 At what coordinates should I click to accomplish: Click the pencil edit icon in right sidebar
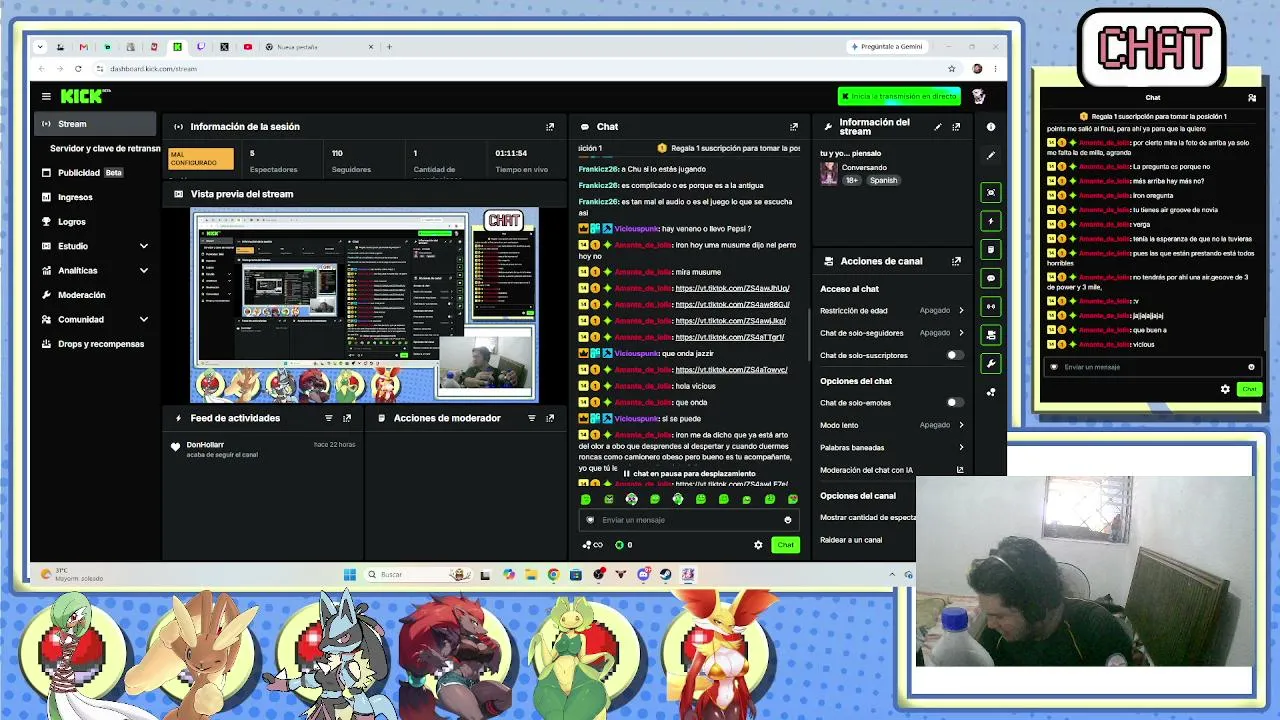coord(991,155)
